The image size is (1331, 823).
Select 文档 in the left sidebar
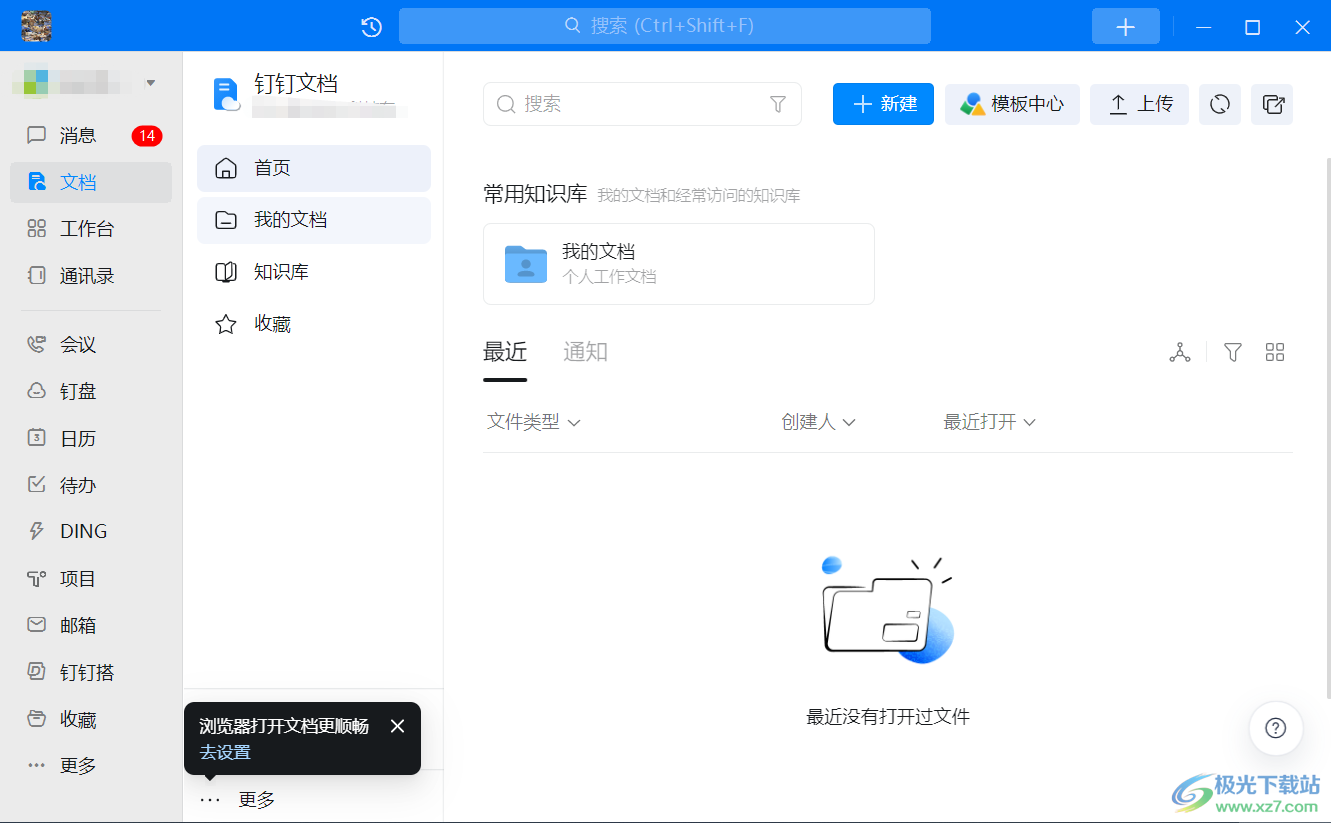[91, 182]
